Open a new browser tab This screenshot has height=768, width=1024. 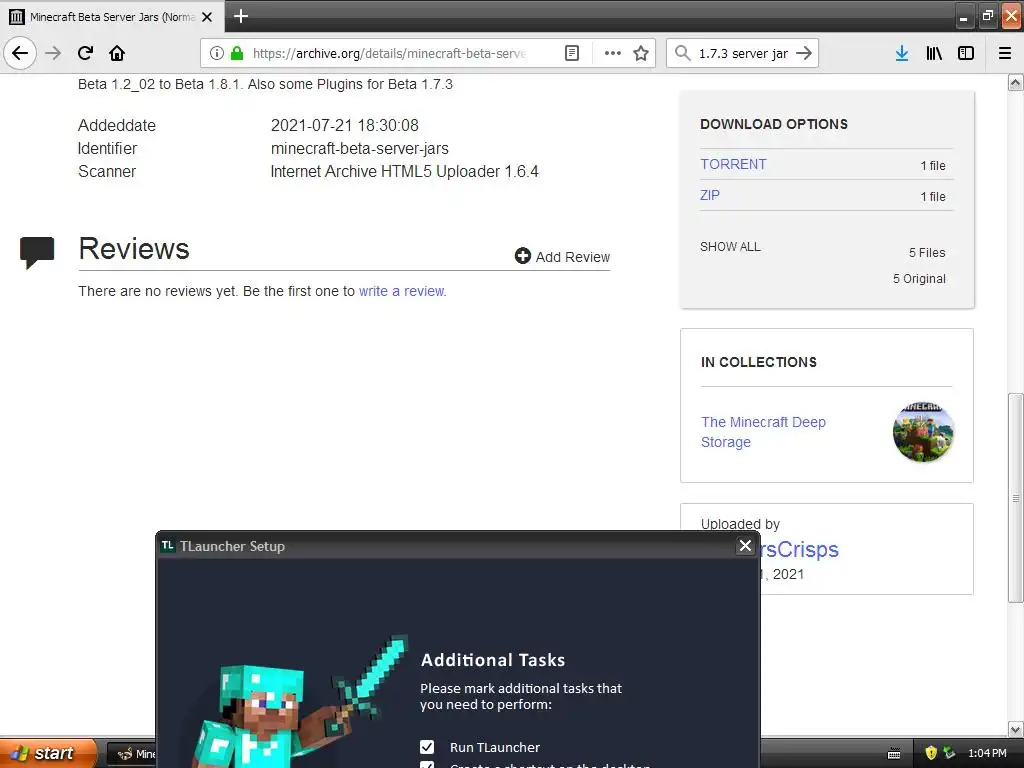[x=240, y=16]
